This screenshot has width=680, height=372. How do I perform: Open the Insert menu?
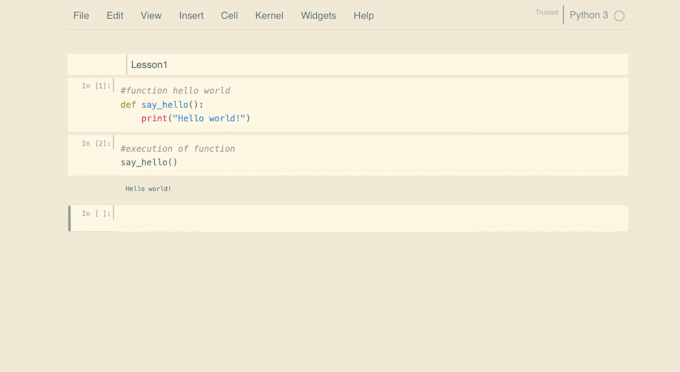[x=191, y=16]
